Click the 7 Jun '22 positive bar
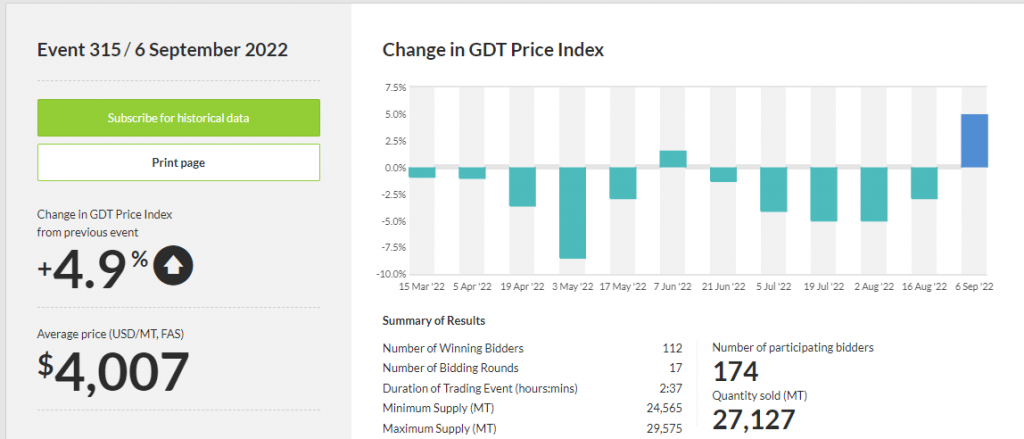This screenshot has width=1024, height=439. [673, 159]
